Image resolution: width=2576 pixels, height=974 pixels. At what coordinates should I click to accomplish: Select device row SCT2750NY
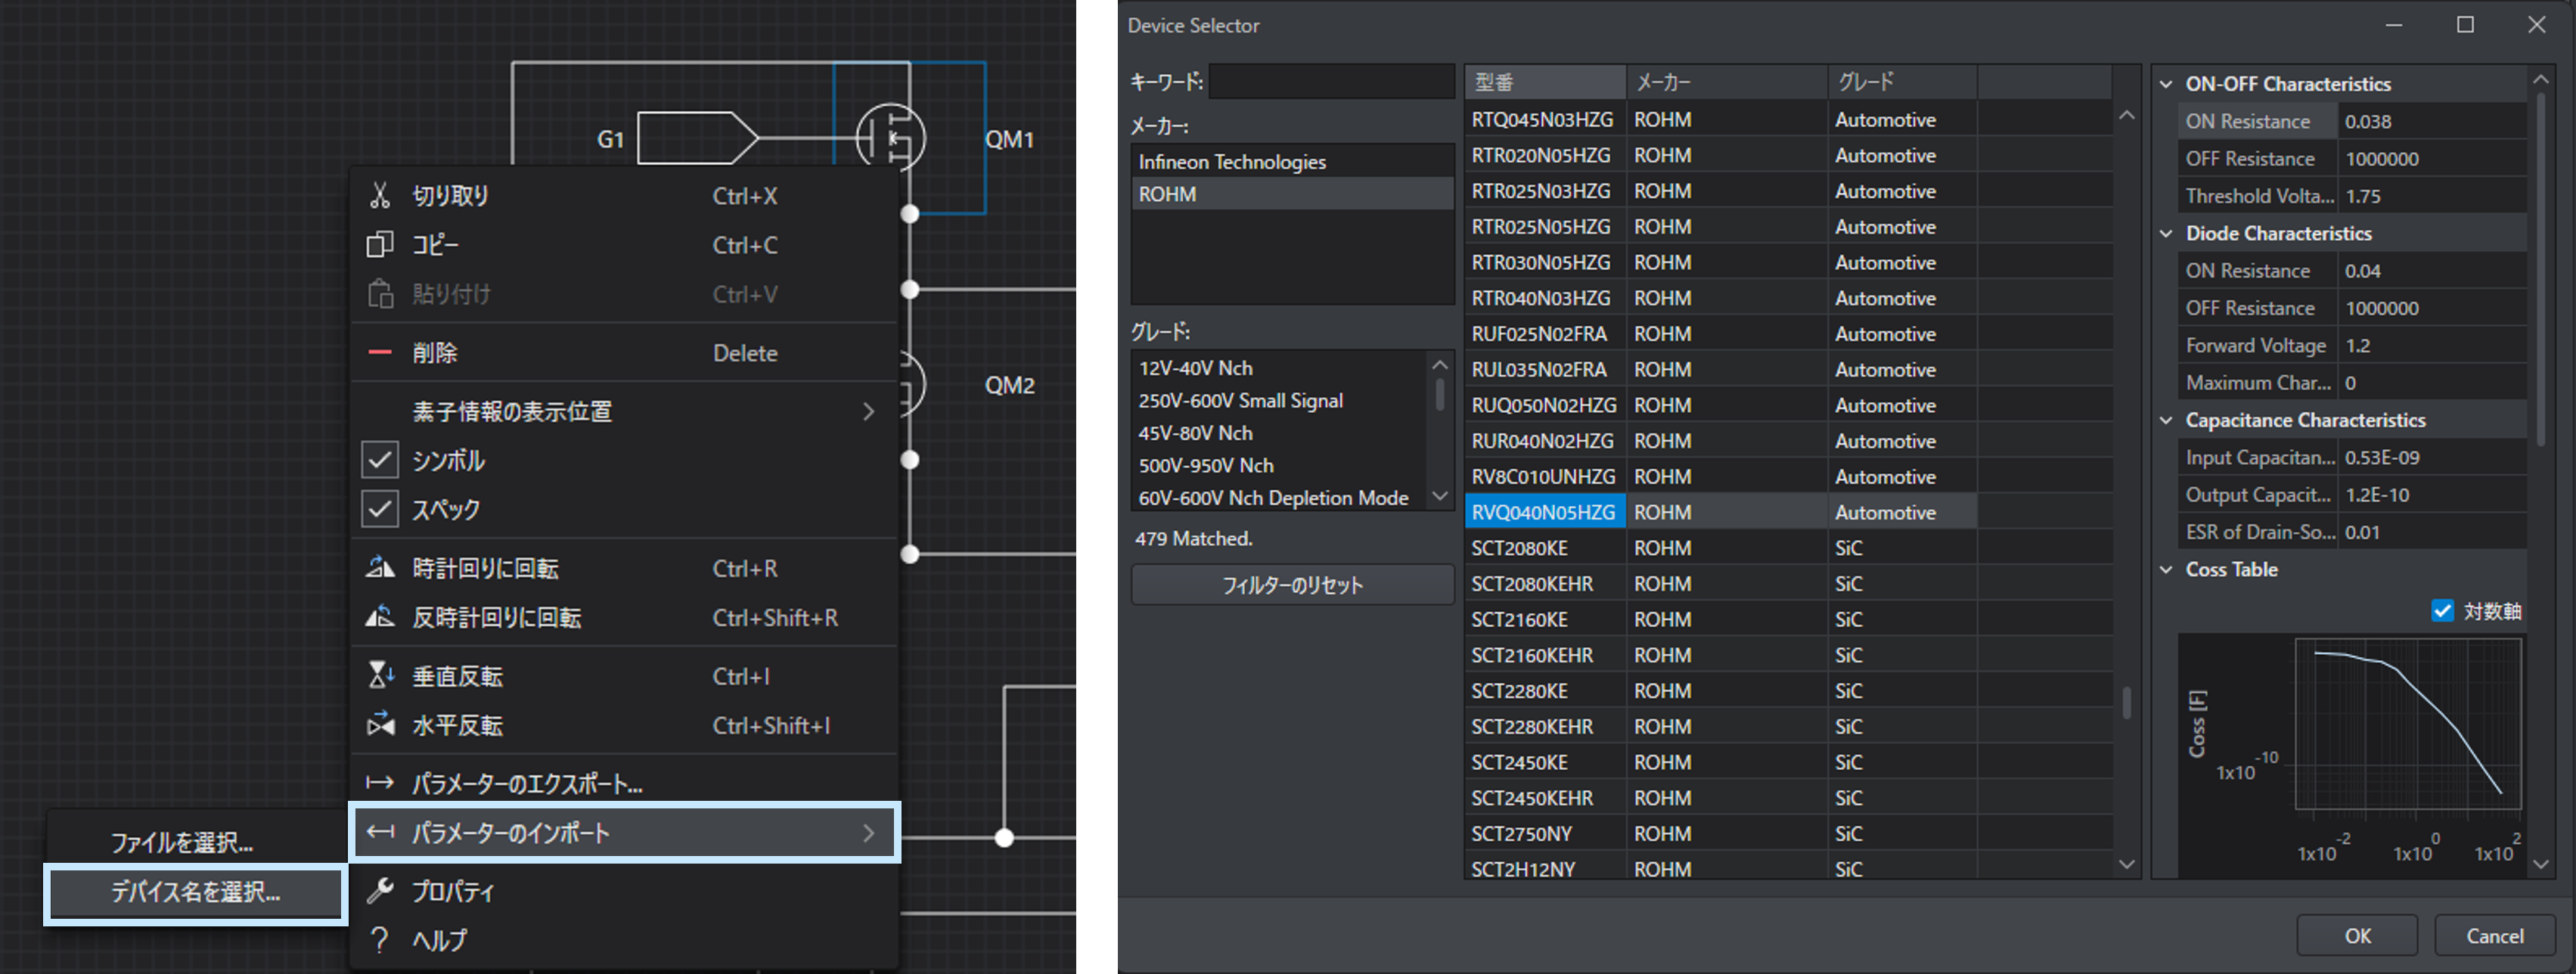[x=1789, y=834]
